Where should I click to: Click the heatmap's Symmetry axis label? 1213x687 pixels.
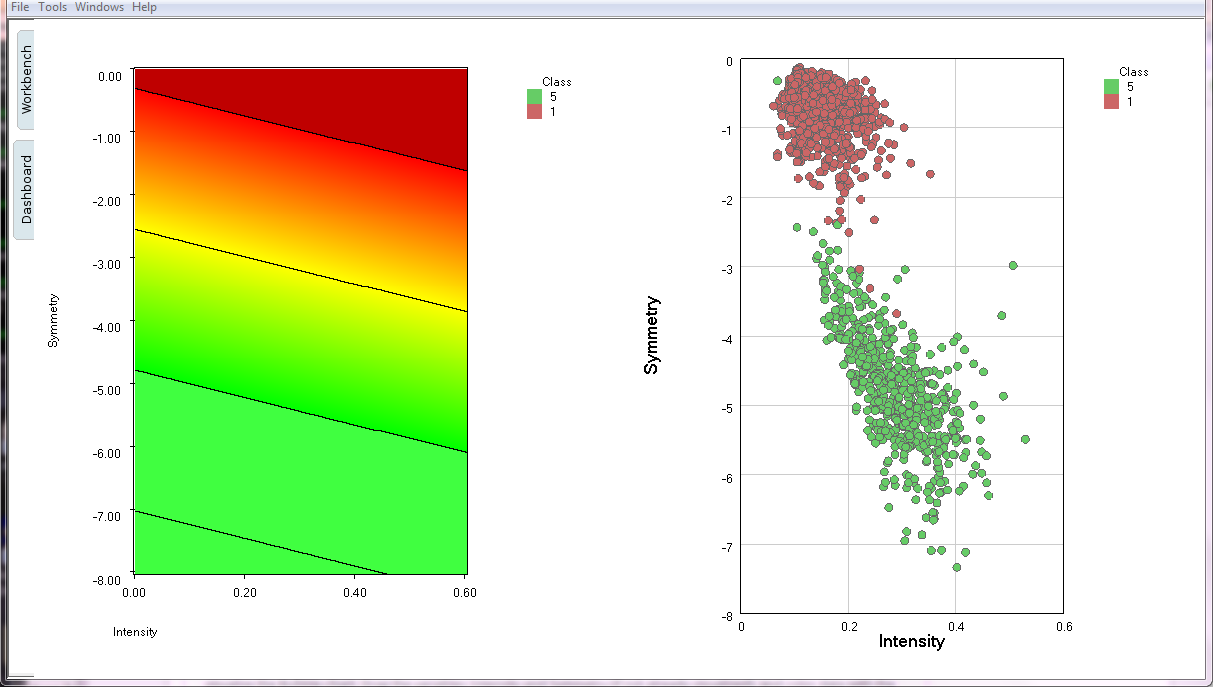(53, 320)
